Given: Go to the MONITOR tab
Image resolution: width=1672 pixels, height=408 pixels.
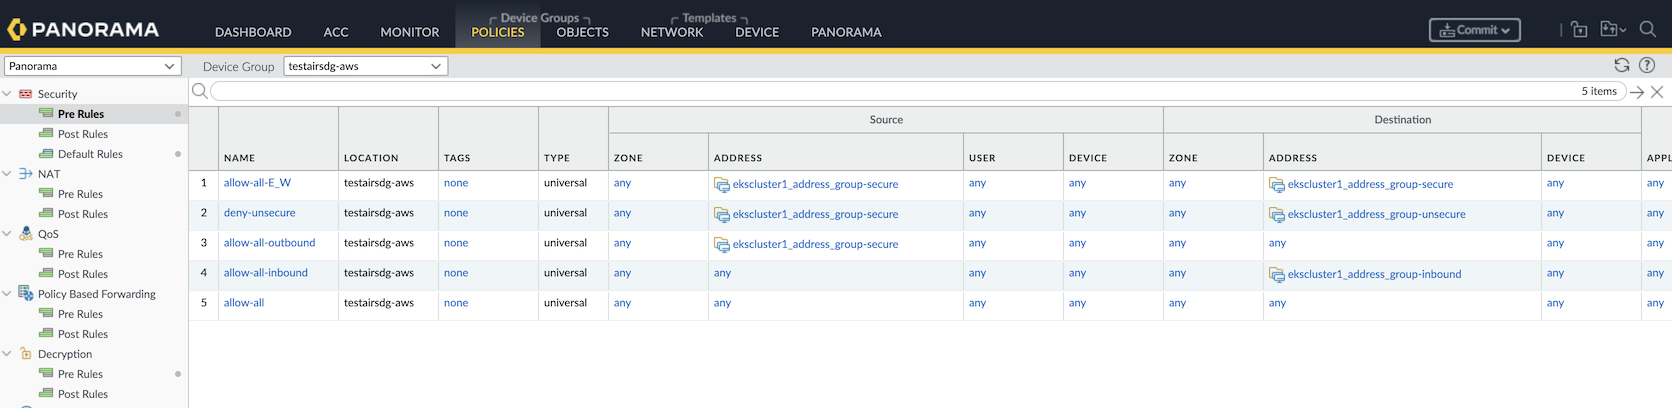Looking at the screenshot, I should point(409,32).
